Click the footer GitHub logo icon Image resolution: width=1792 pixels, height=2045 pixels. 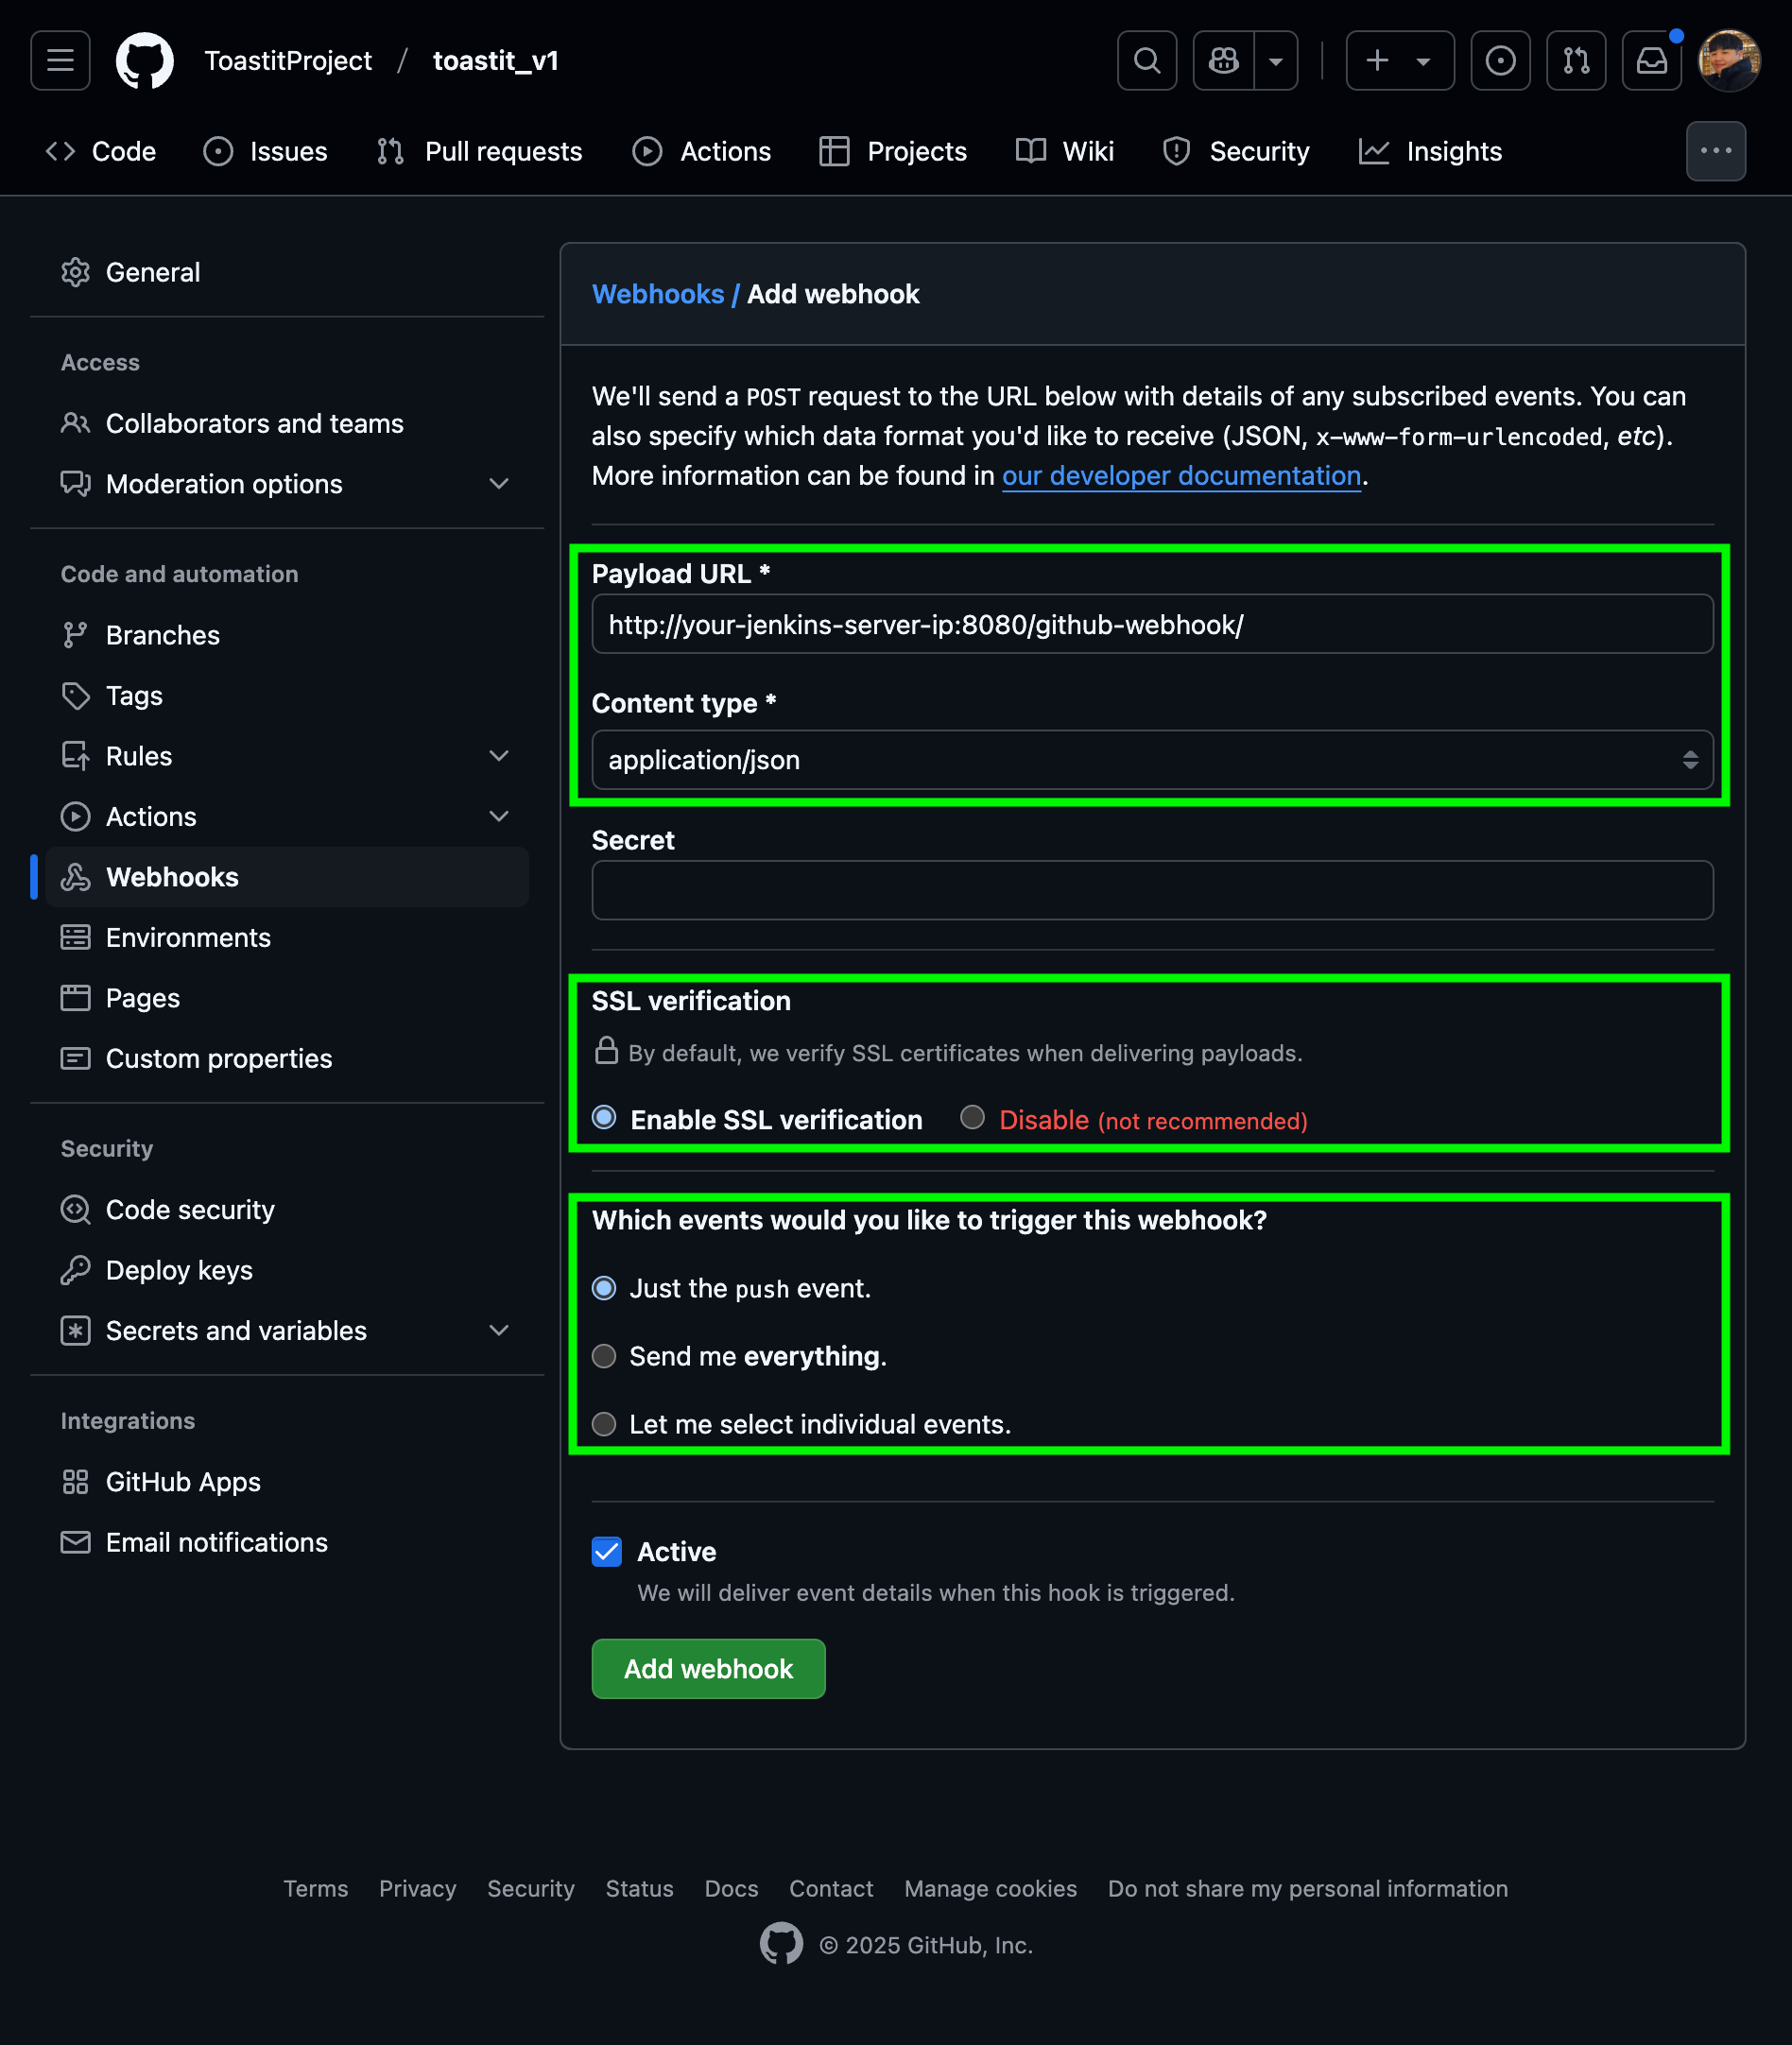point(781,1944)
